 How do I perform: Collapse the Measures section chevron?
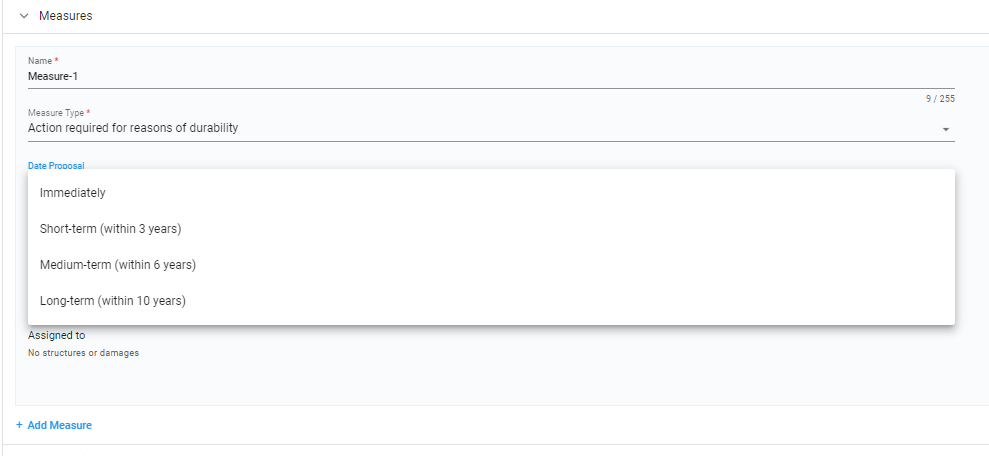point(24,16)
